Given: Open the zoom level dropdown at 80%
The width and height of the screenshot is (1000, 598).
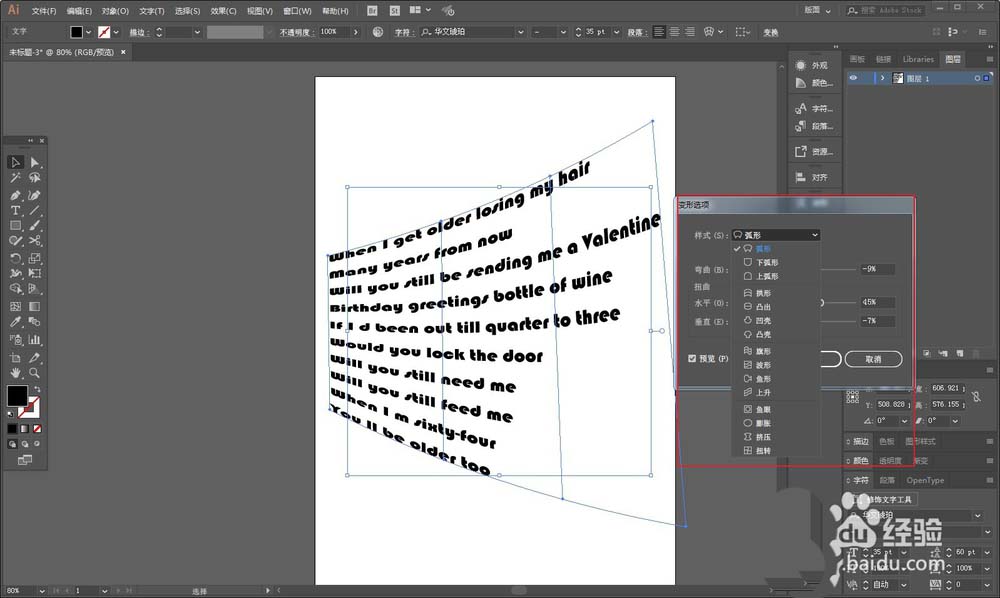Looking at the screenshot, I should tap(42, 591).
